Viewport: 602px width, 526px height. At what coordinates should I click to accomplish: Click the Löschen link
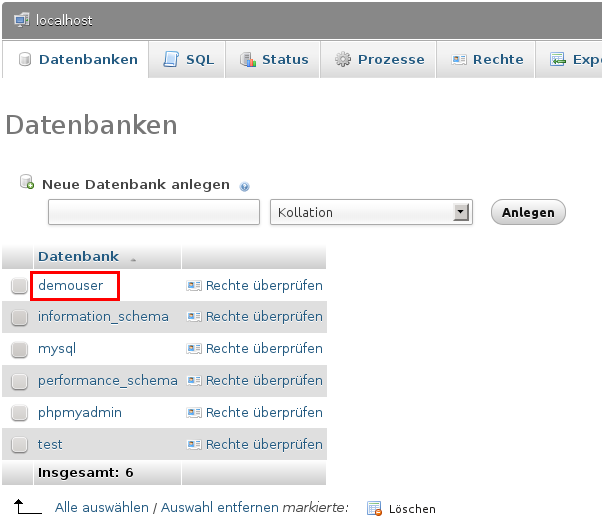click(x=412, y=509)
